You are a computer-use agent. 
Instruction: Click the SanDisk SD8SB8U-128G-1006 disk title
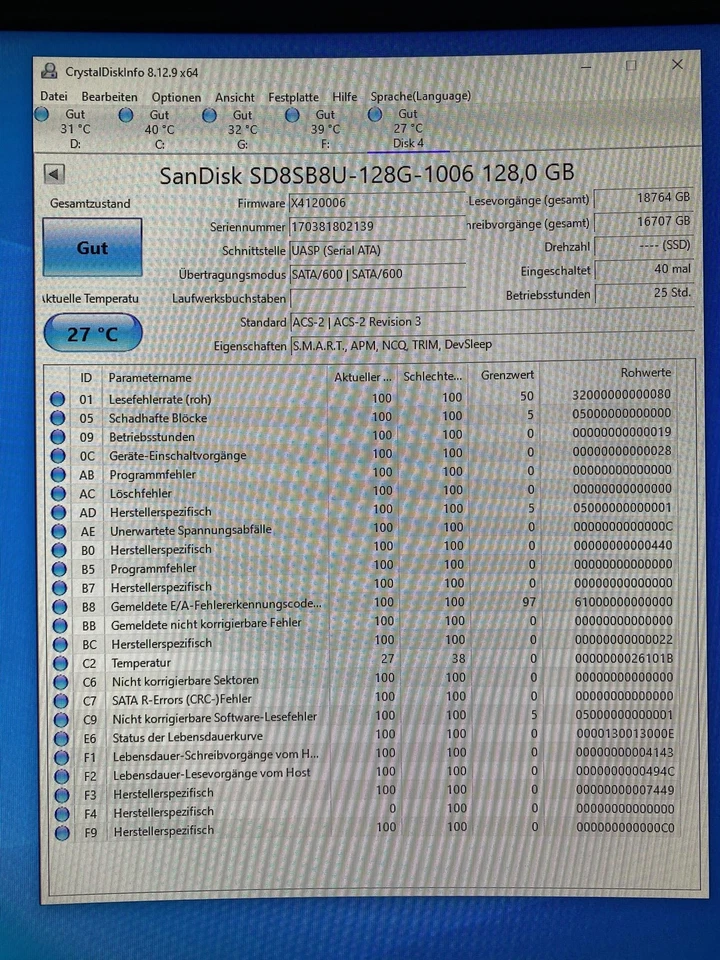pyautogui.click(x=367, y=174)
